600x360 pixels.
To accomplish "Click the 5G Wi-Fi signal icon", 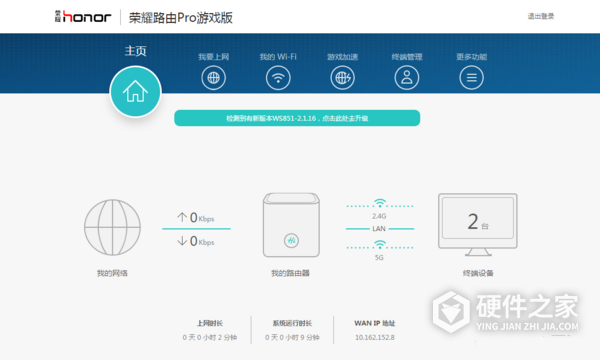I will [x=380, y=244].
